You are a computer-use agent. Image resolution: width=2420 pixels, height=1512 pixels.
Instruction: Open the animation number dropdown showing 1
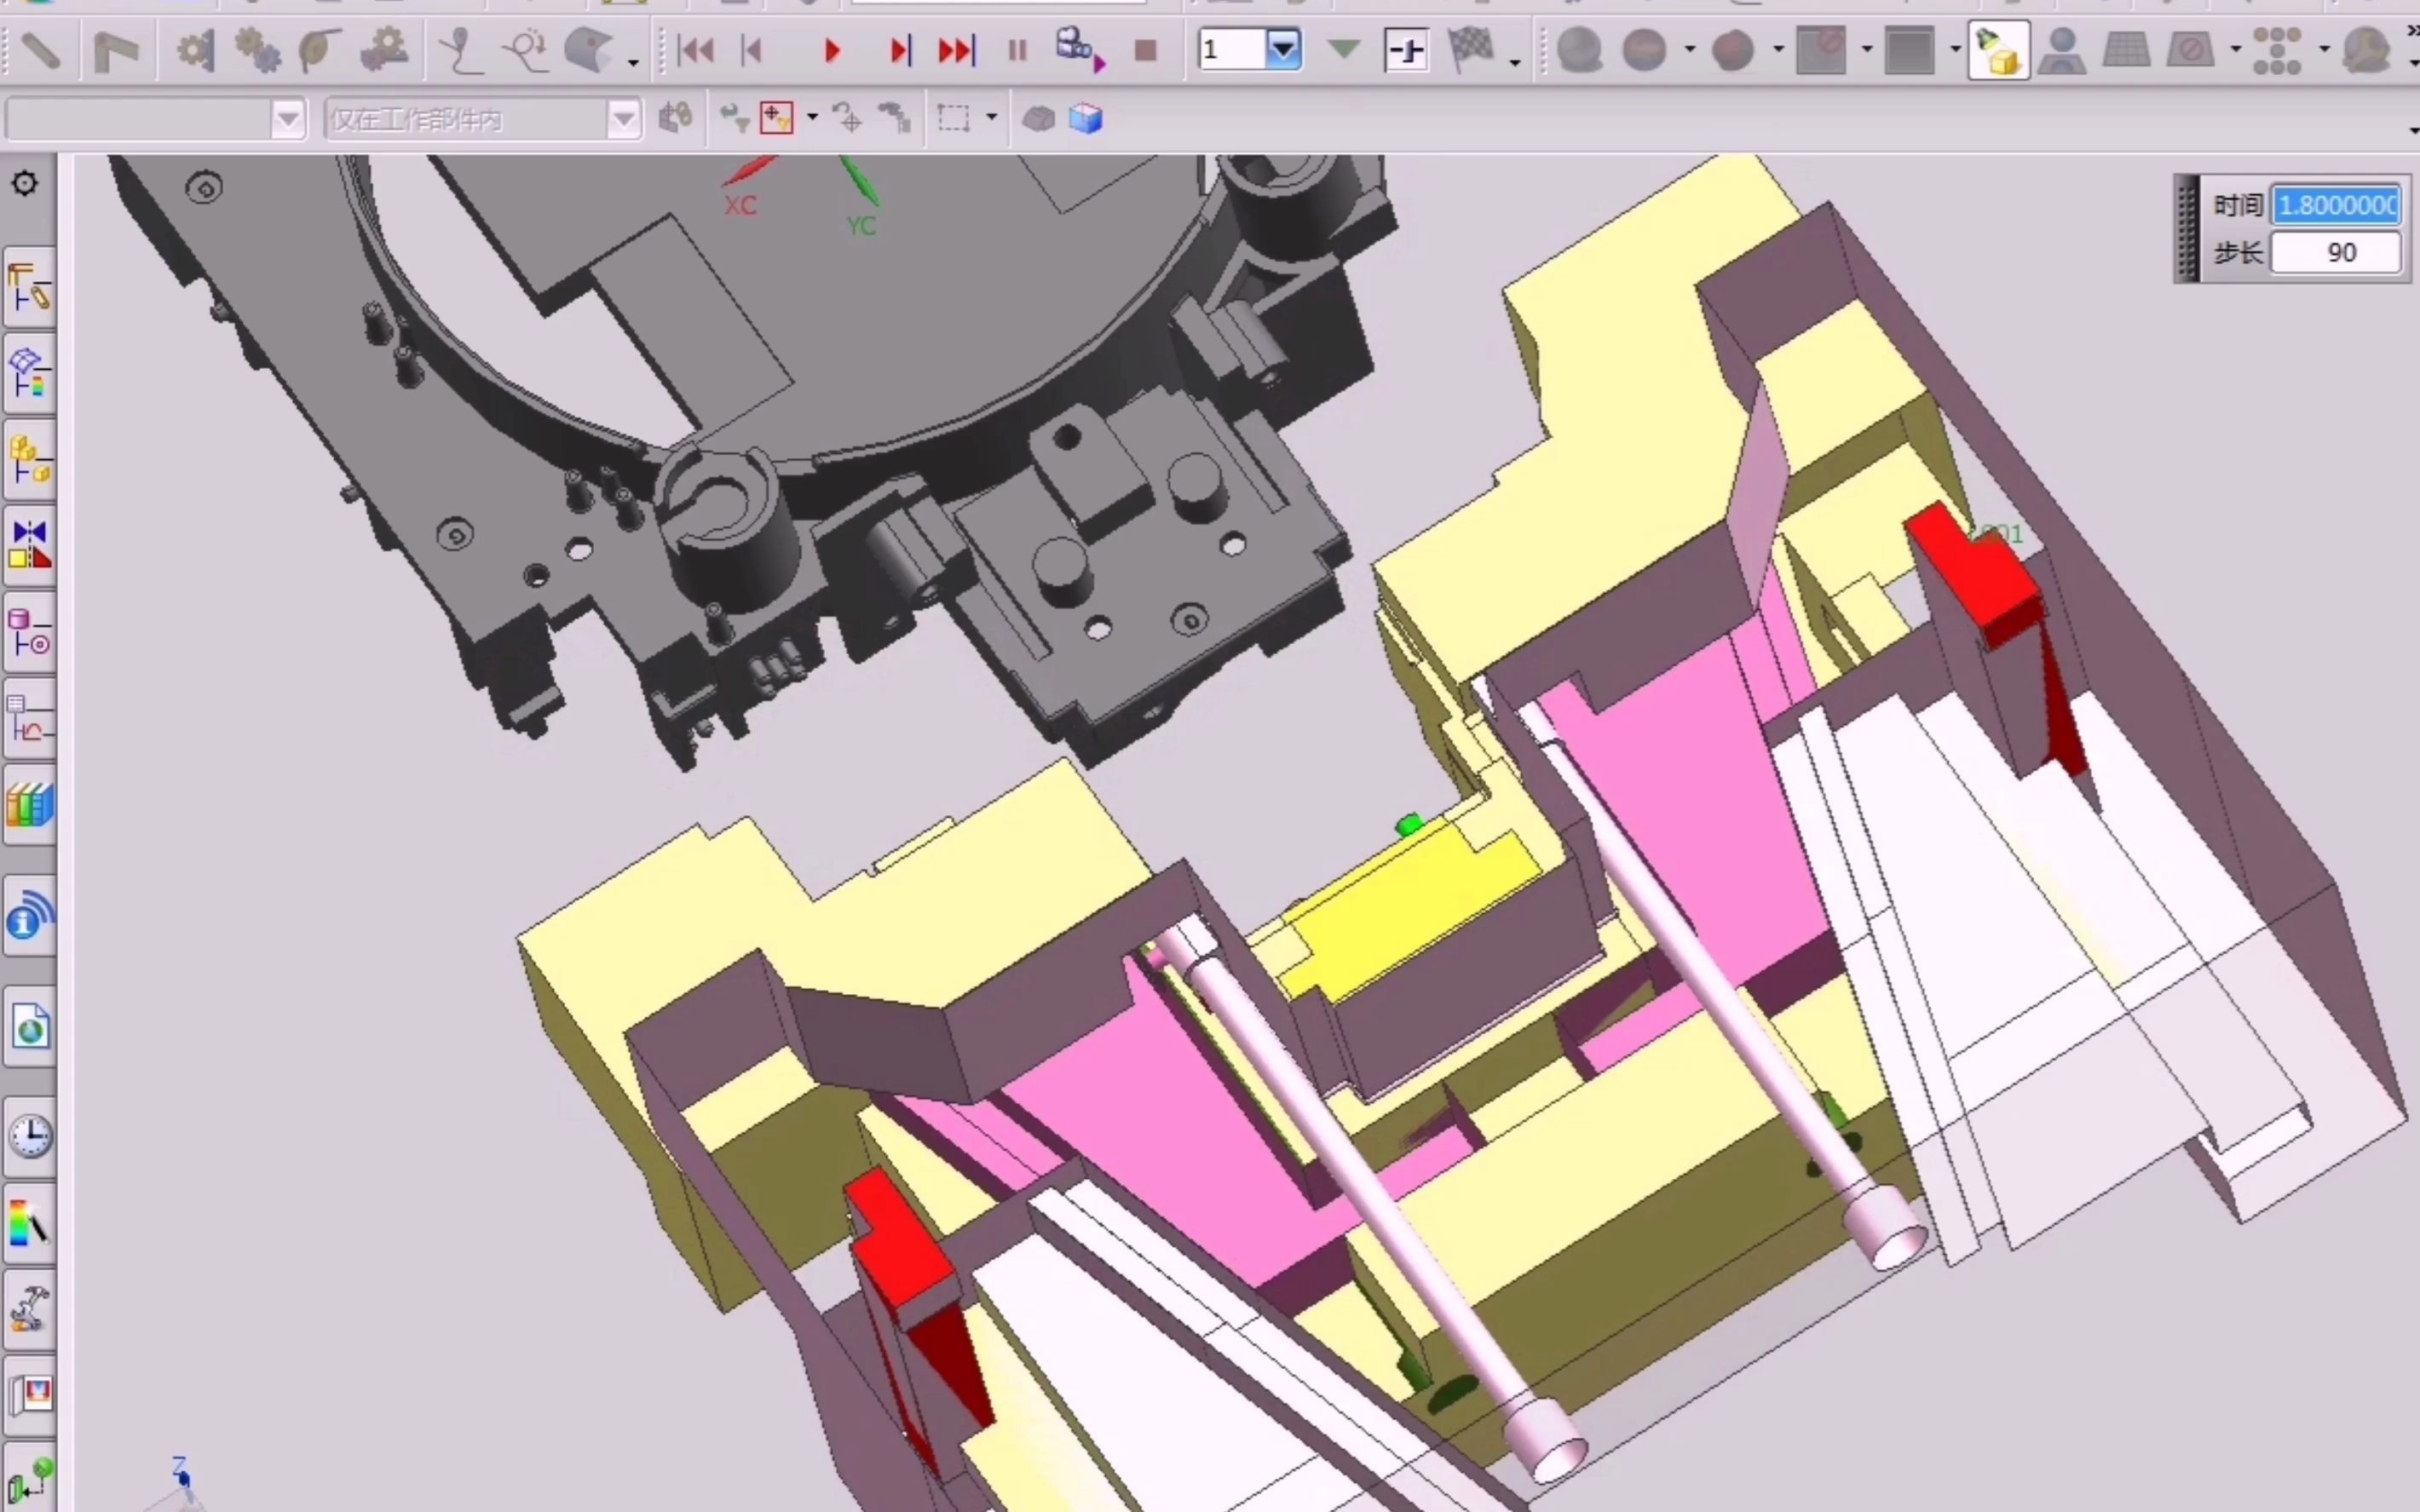pos(1283,50)
